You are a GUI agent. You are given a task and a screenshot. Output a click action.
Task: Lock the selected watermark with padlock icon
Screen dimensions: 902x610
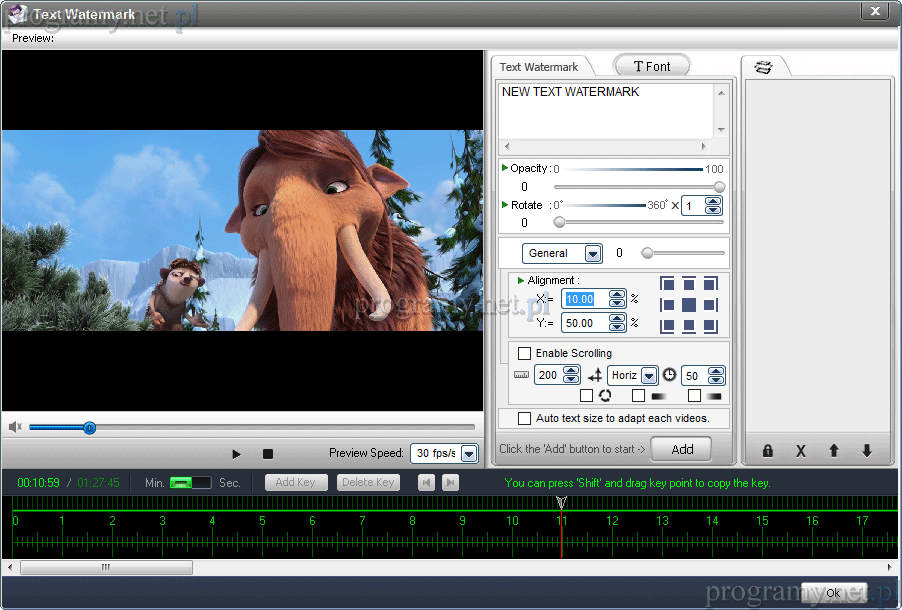[768, 451]
